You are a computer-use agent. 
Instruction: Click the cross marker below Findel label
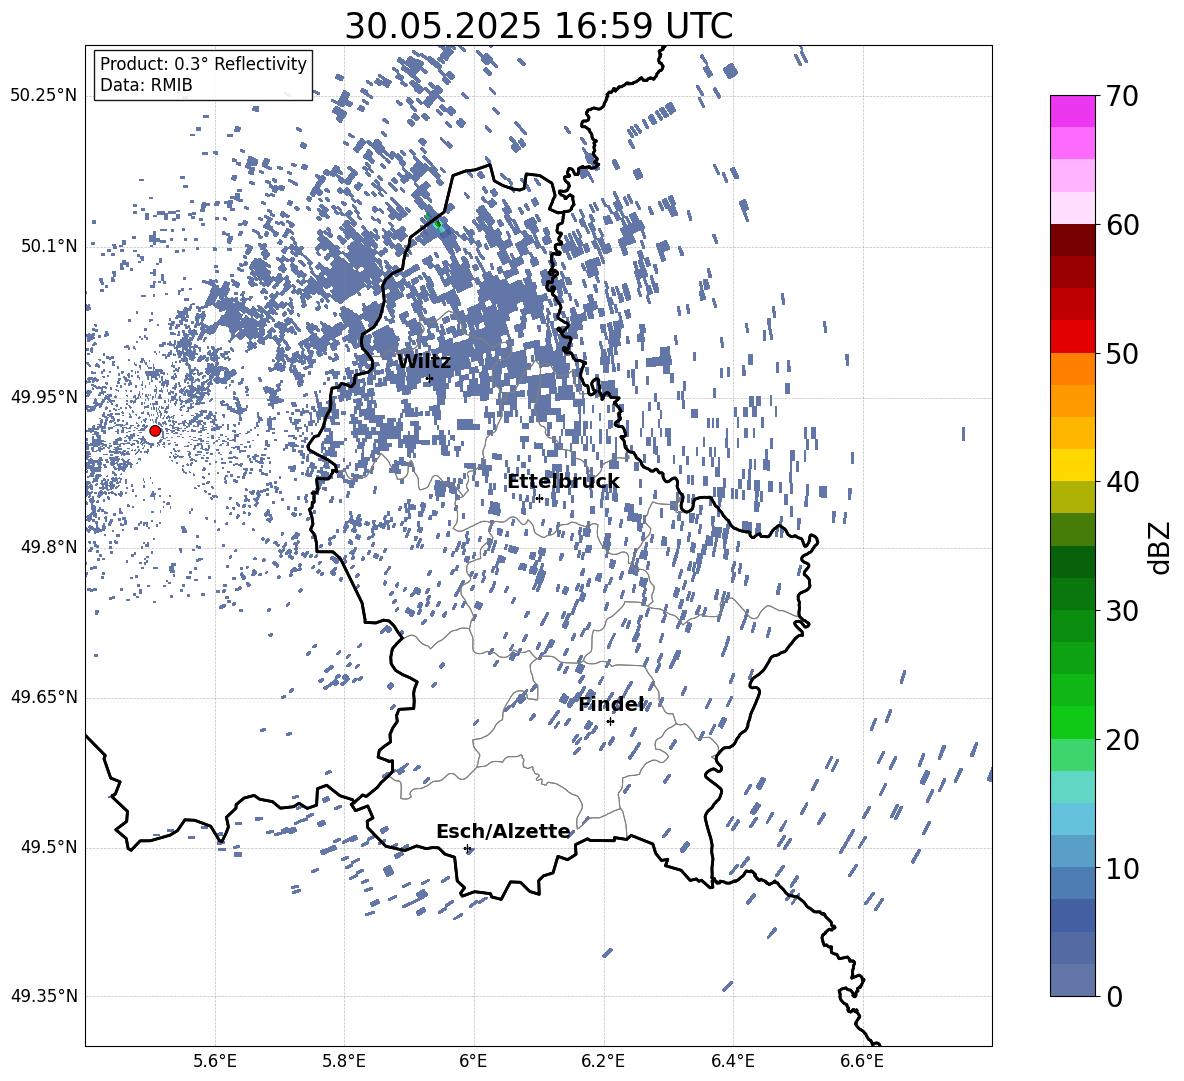610,722
